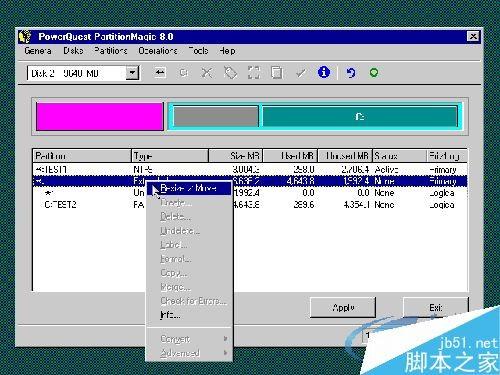
Task: Click the Apply button
Action: click(343, 307)
